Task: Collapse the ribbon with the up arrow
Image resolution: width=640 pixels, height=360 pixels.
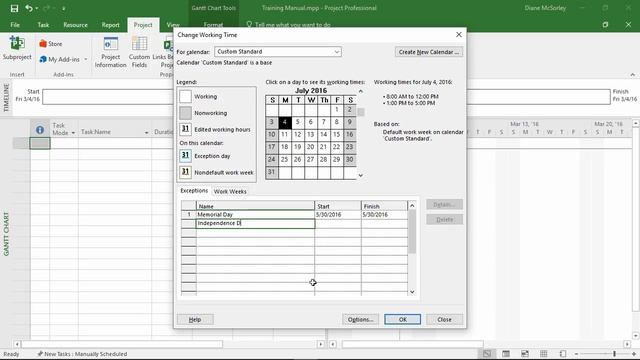Action: [632, 75]
